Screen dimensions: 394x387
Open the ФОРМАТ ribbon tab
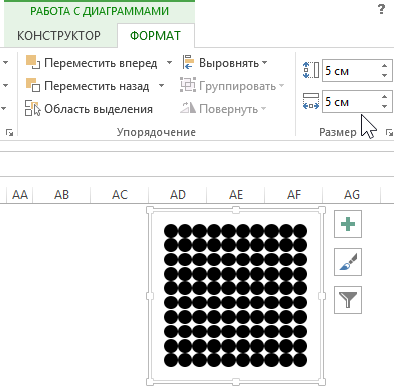155,36
